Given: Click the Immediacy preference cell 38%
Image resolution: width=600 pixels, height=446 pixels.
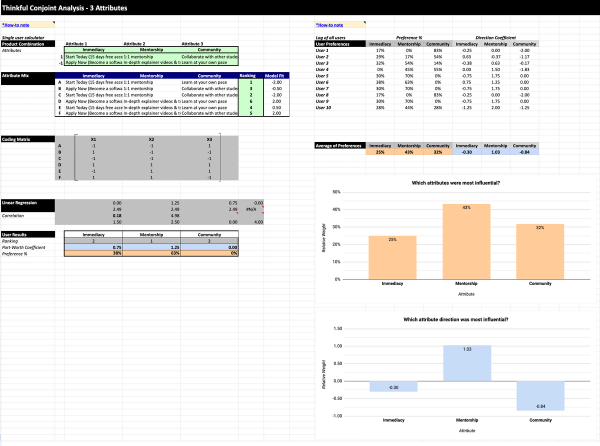Looking at the screenshot, I should click(93, 253).
